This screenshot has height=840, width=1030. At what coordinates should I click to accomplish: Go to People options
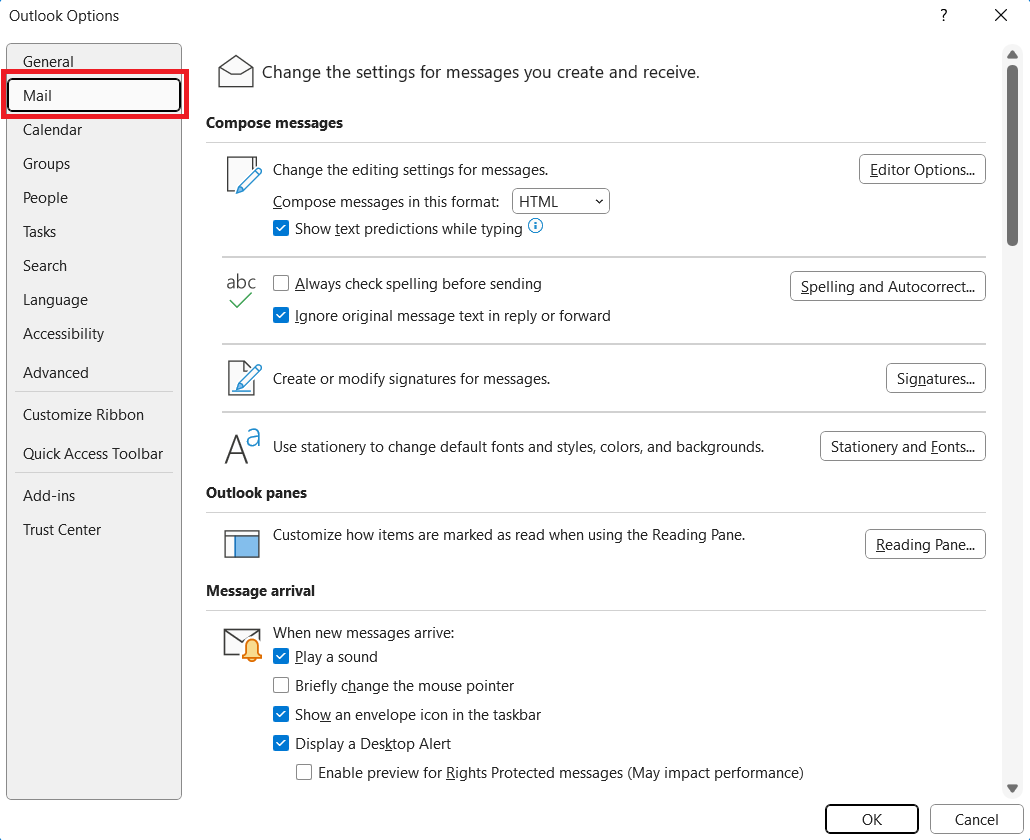click(x=94, y=198)
